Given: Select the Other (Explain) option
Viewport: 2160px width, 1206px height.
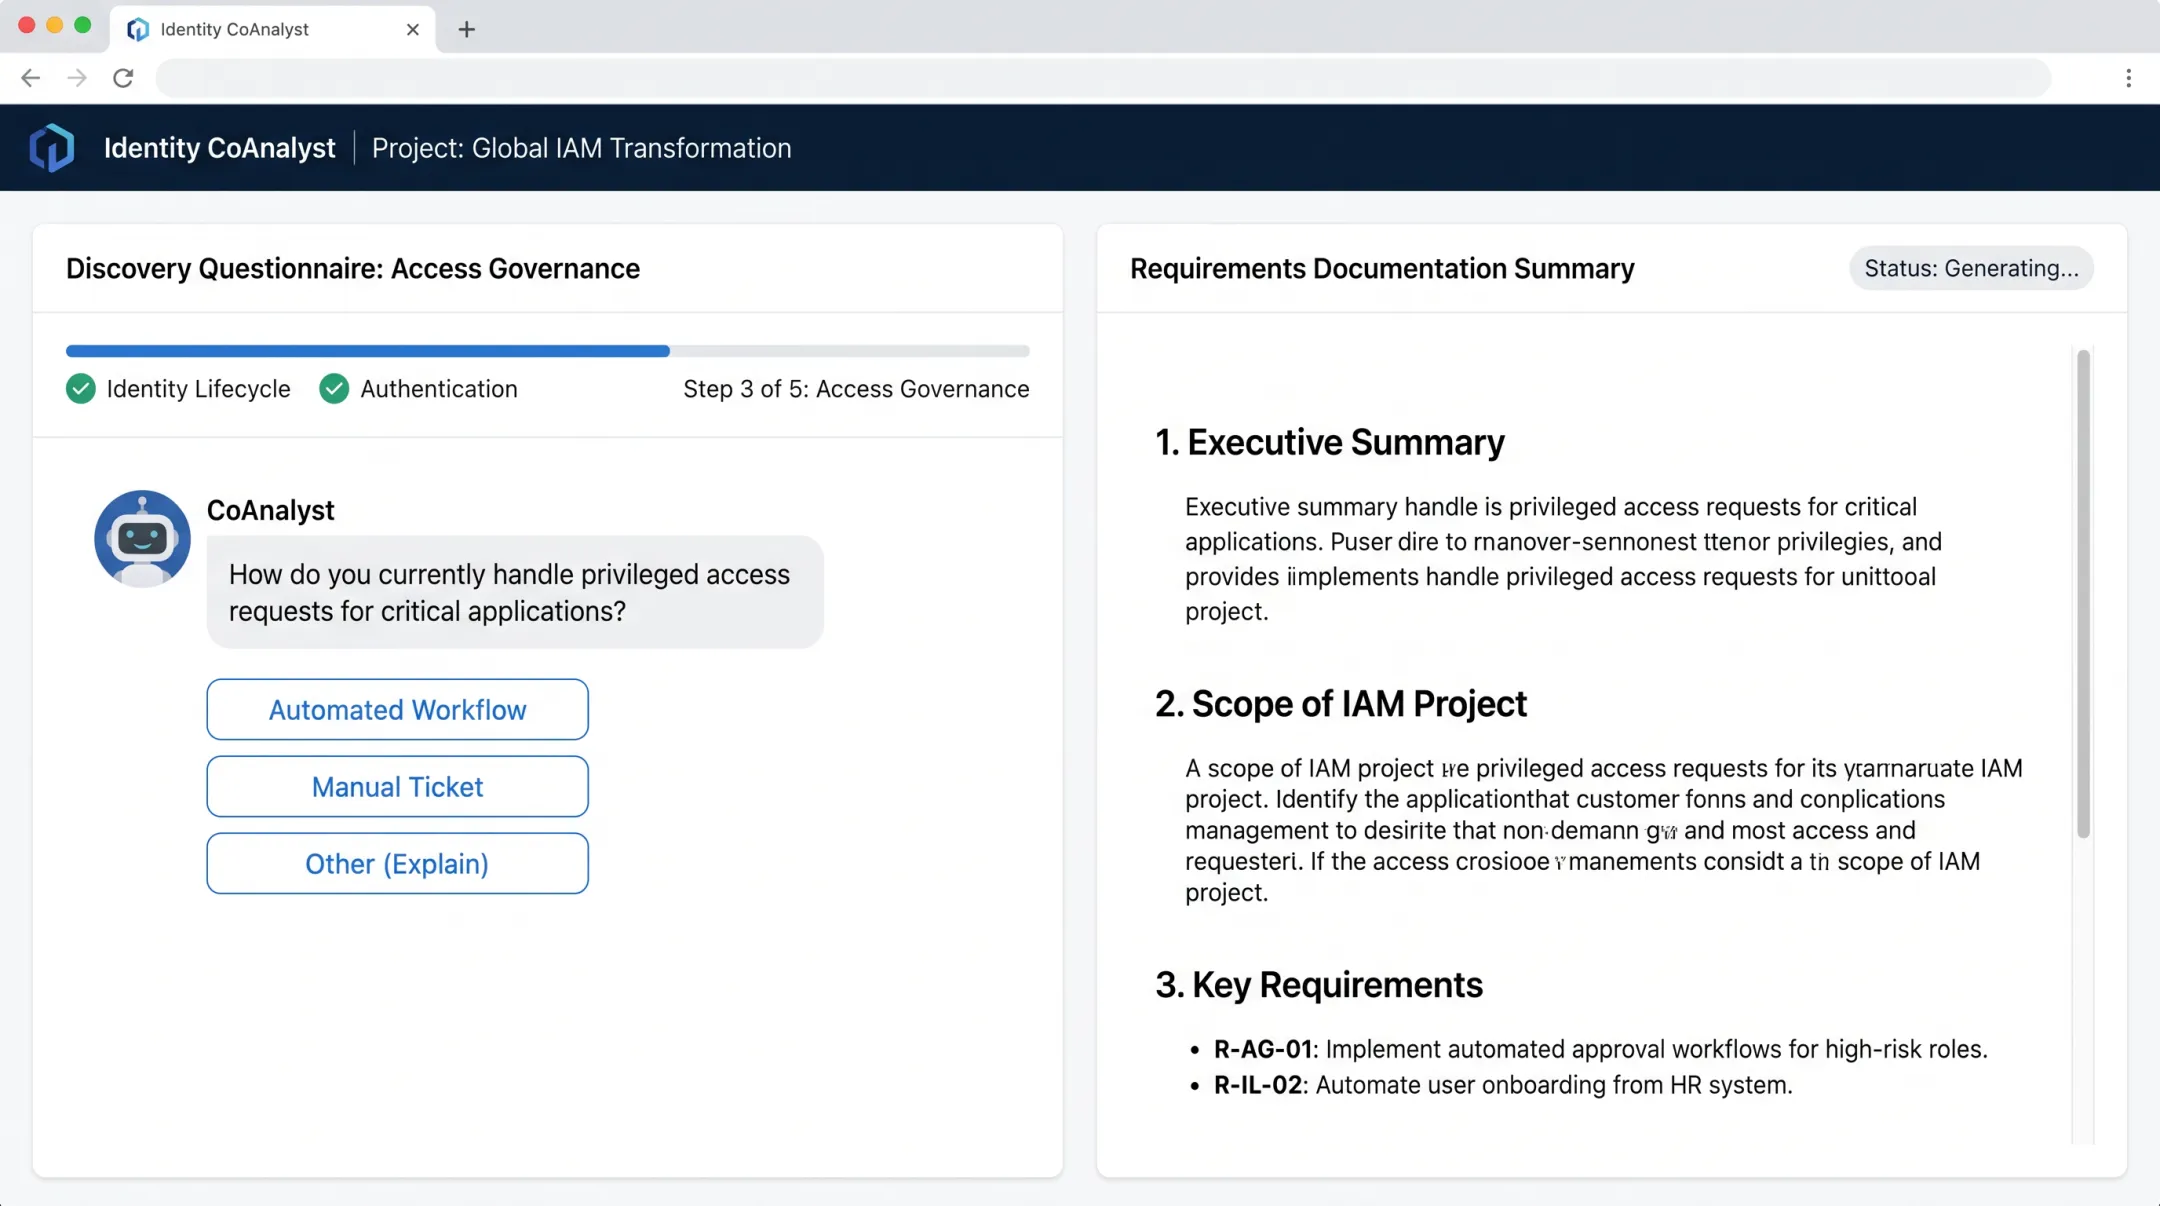Looking at the screenshot, I should [397, 863].
